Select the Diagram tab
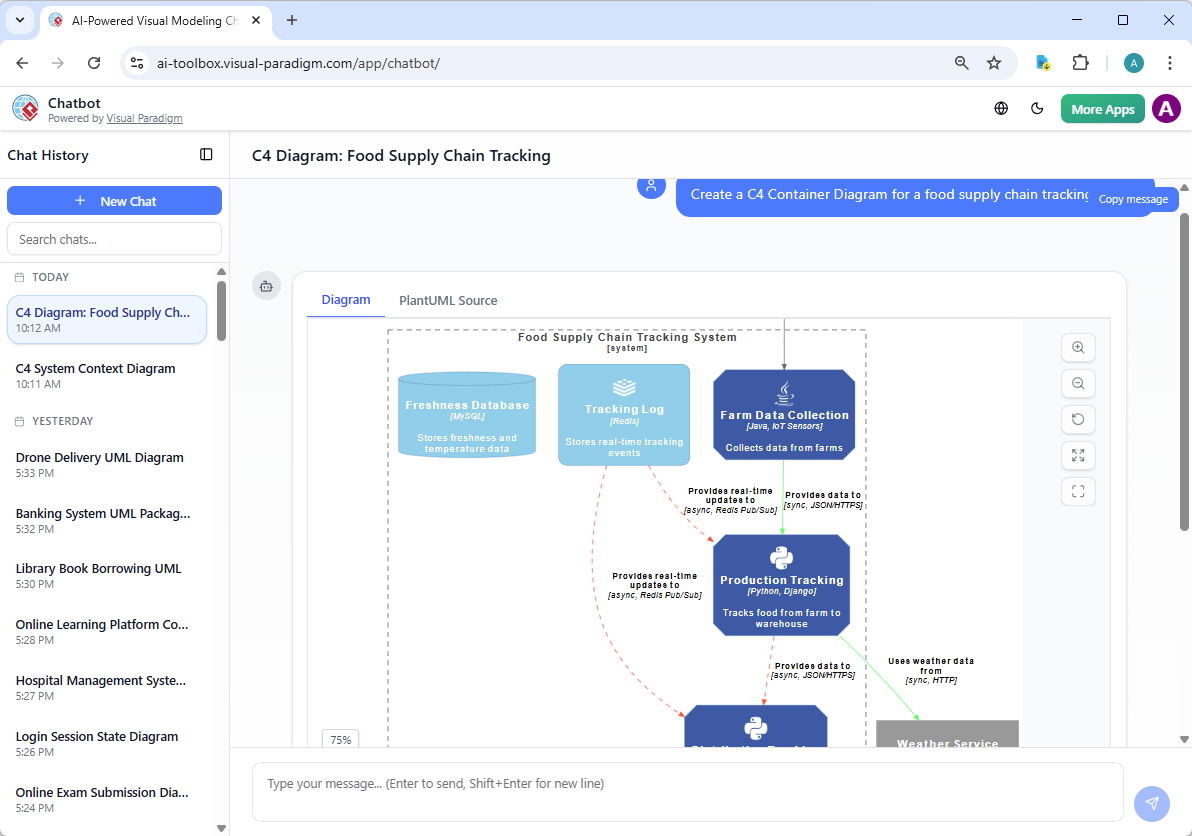1192x836 pixels. (345, 300)
